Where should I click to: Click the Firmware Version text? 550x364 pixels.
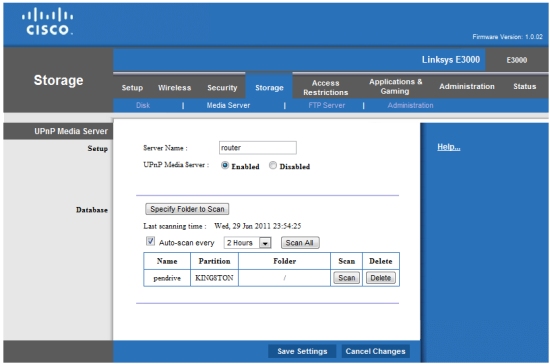[507, 37]
